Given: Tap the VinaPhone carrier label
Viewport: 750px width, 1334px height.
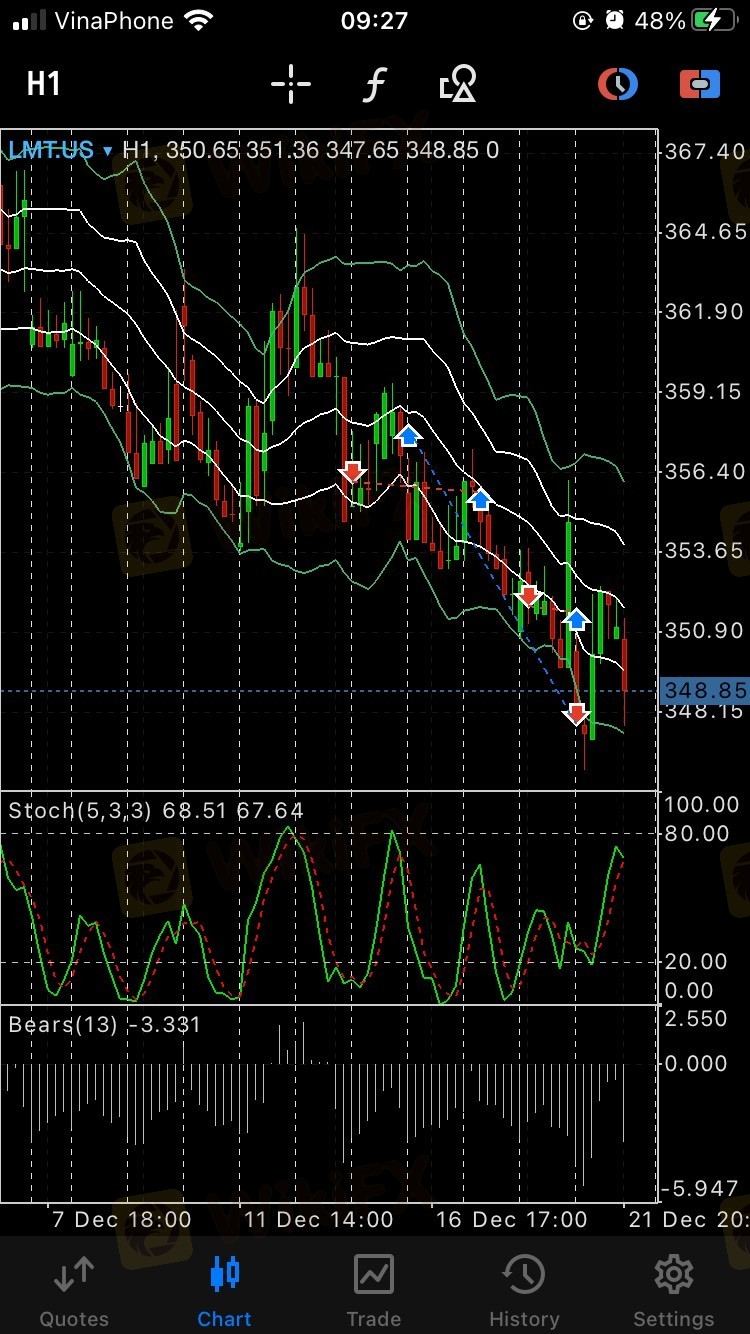Looking at the screenshot, I should tap(114, 20).
